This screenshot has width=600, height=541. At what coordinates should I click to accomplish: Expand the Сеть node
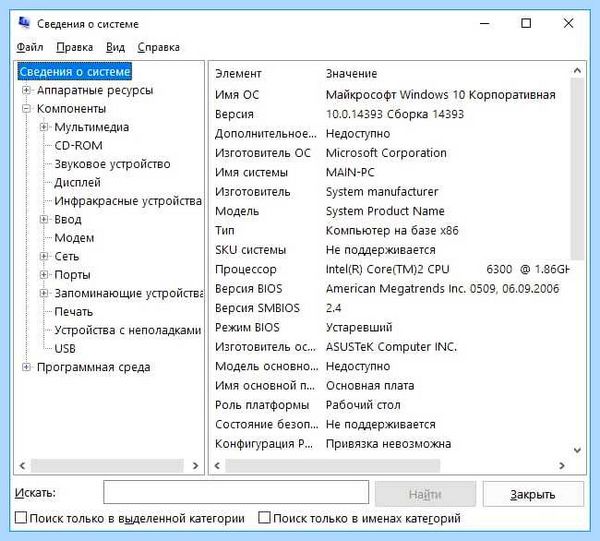44,256
